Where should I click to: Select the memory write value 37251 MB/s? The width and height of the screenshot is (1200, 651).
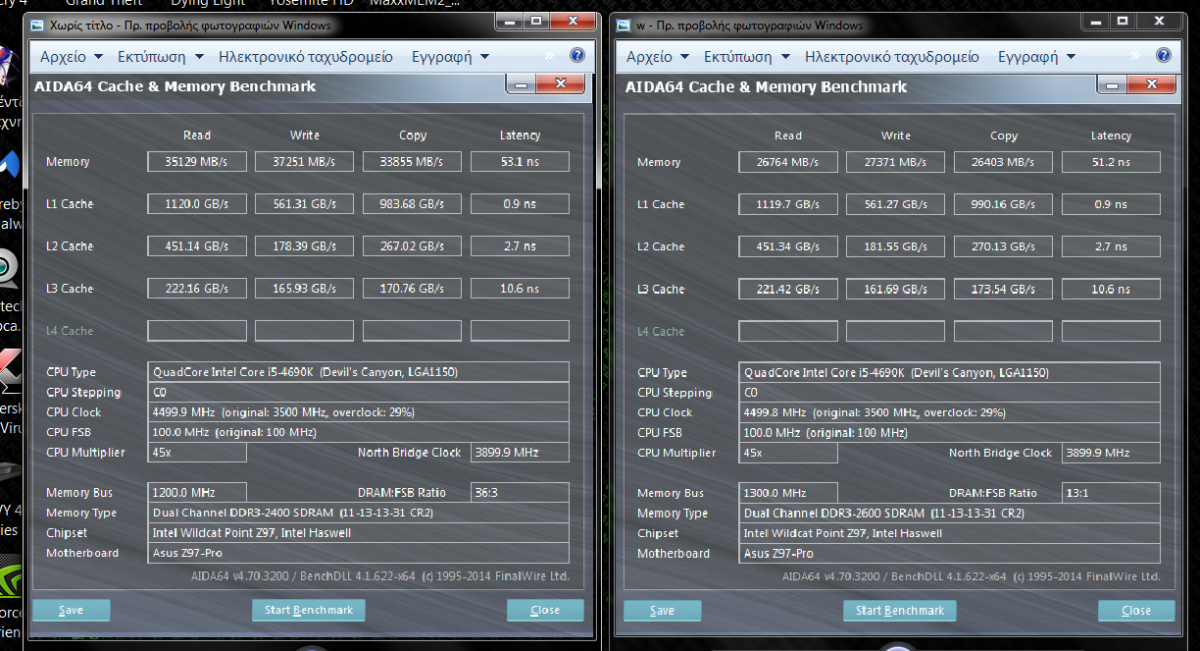tap(304, 161)
